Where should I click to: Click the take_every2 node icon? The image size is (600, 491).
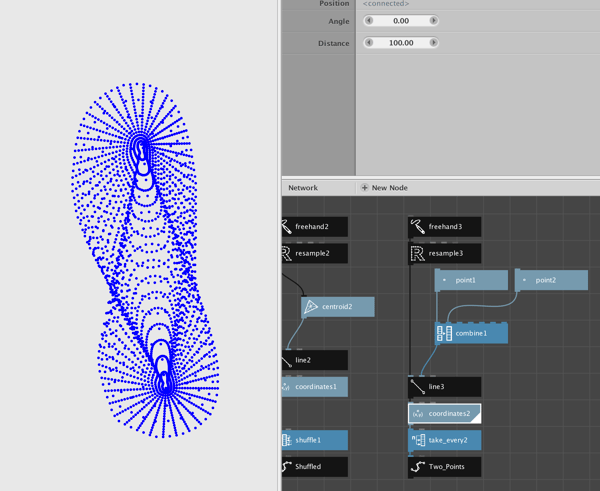coord(417,440)
